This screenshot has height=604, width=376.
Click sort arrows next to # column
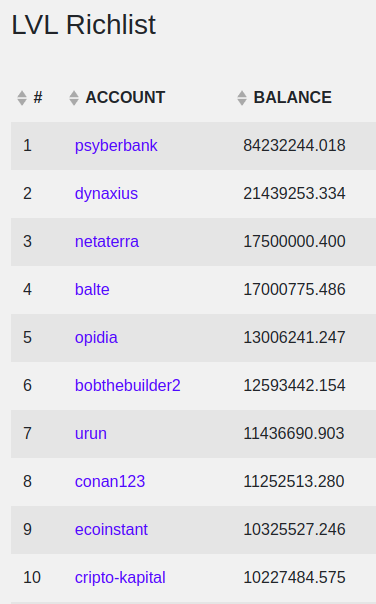point(22,98)
